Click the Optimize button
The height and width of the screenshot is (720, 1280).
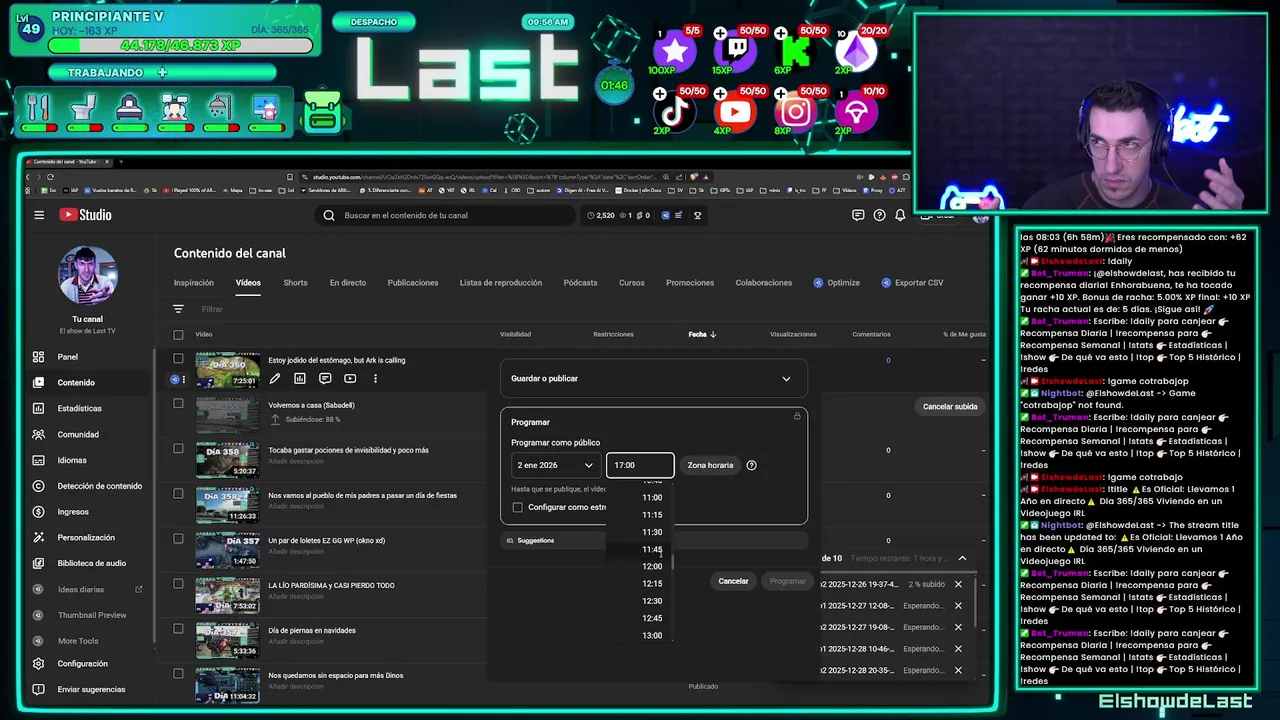(836, 283)
